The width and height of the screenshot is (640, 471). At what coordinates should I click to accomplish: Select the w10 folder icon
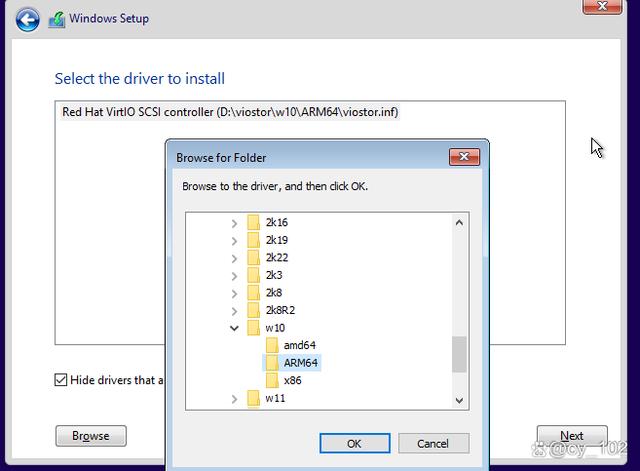tap(253, 328)
